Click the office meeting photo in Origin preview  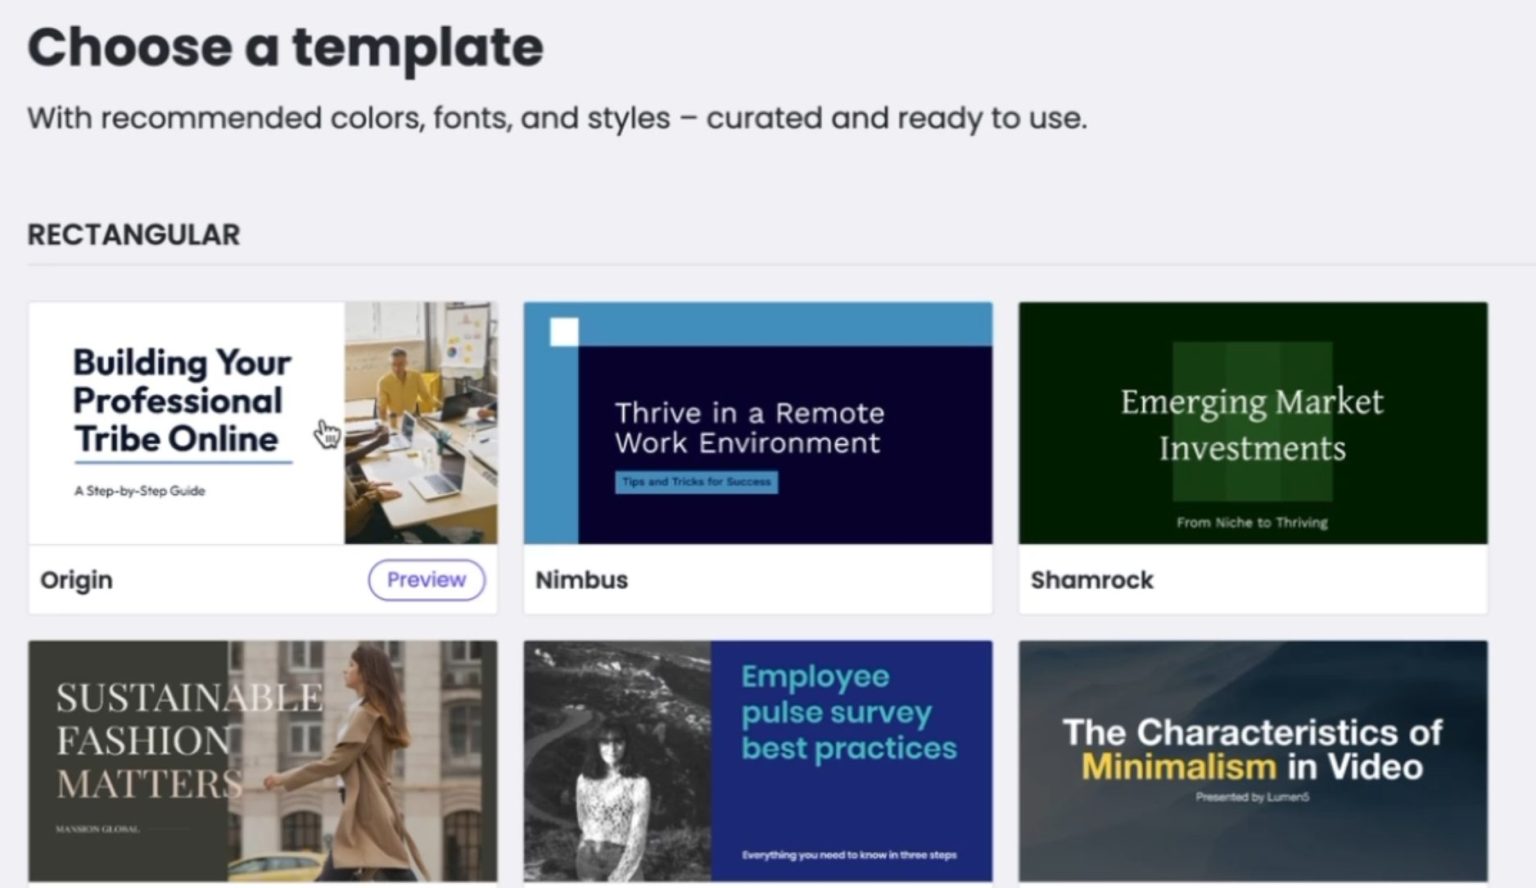(421, 423)
